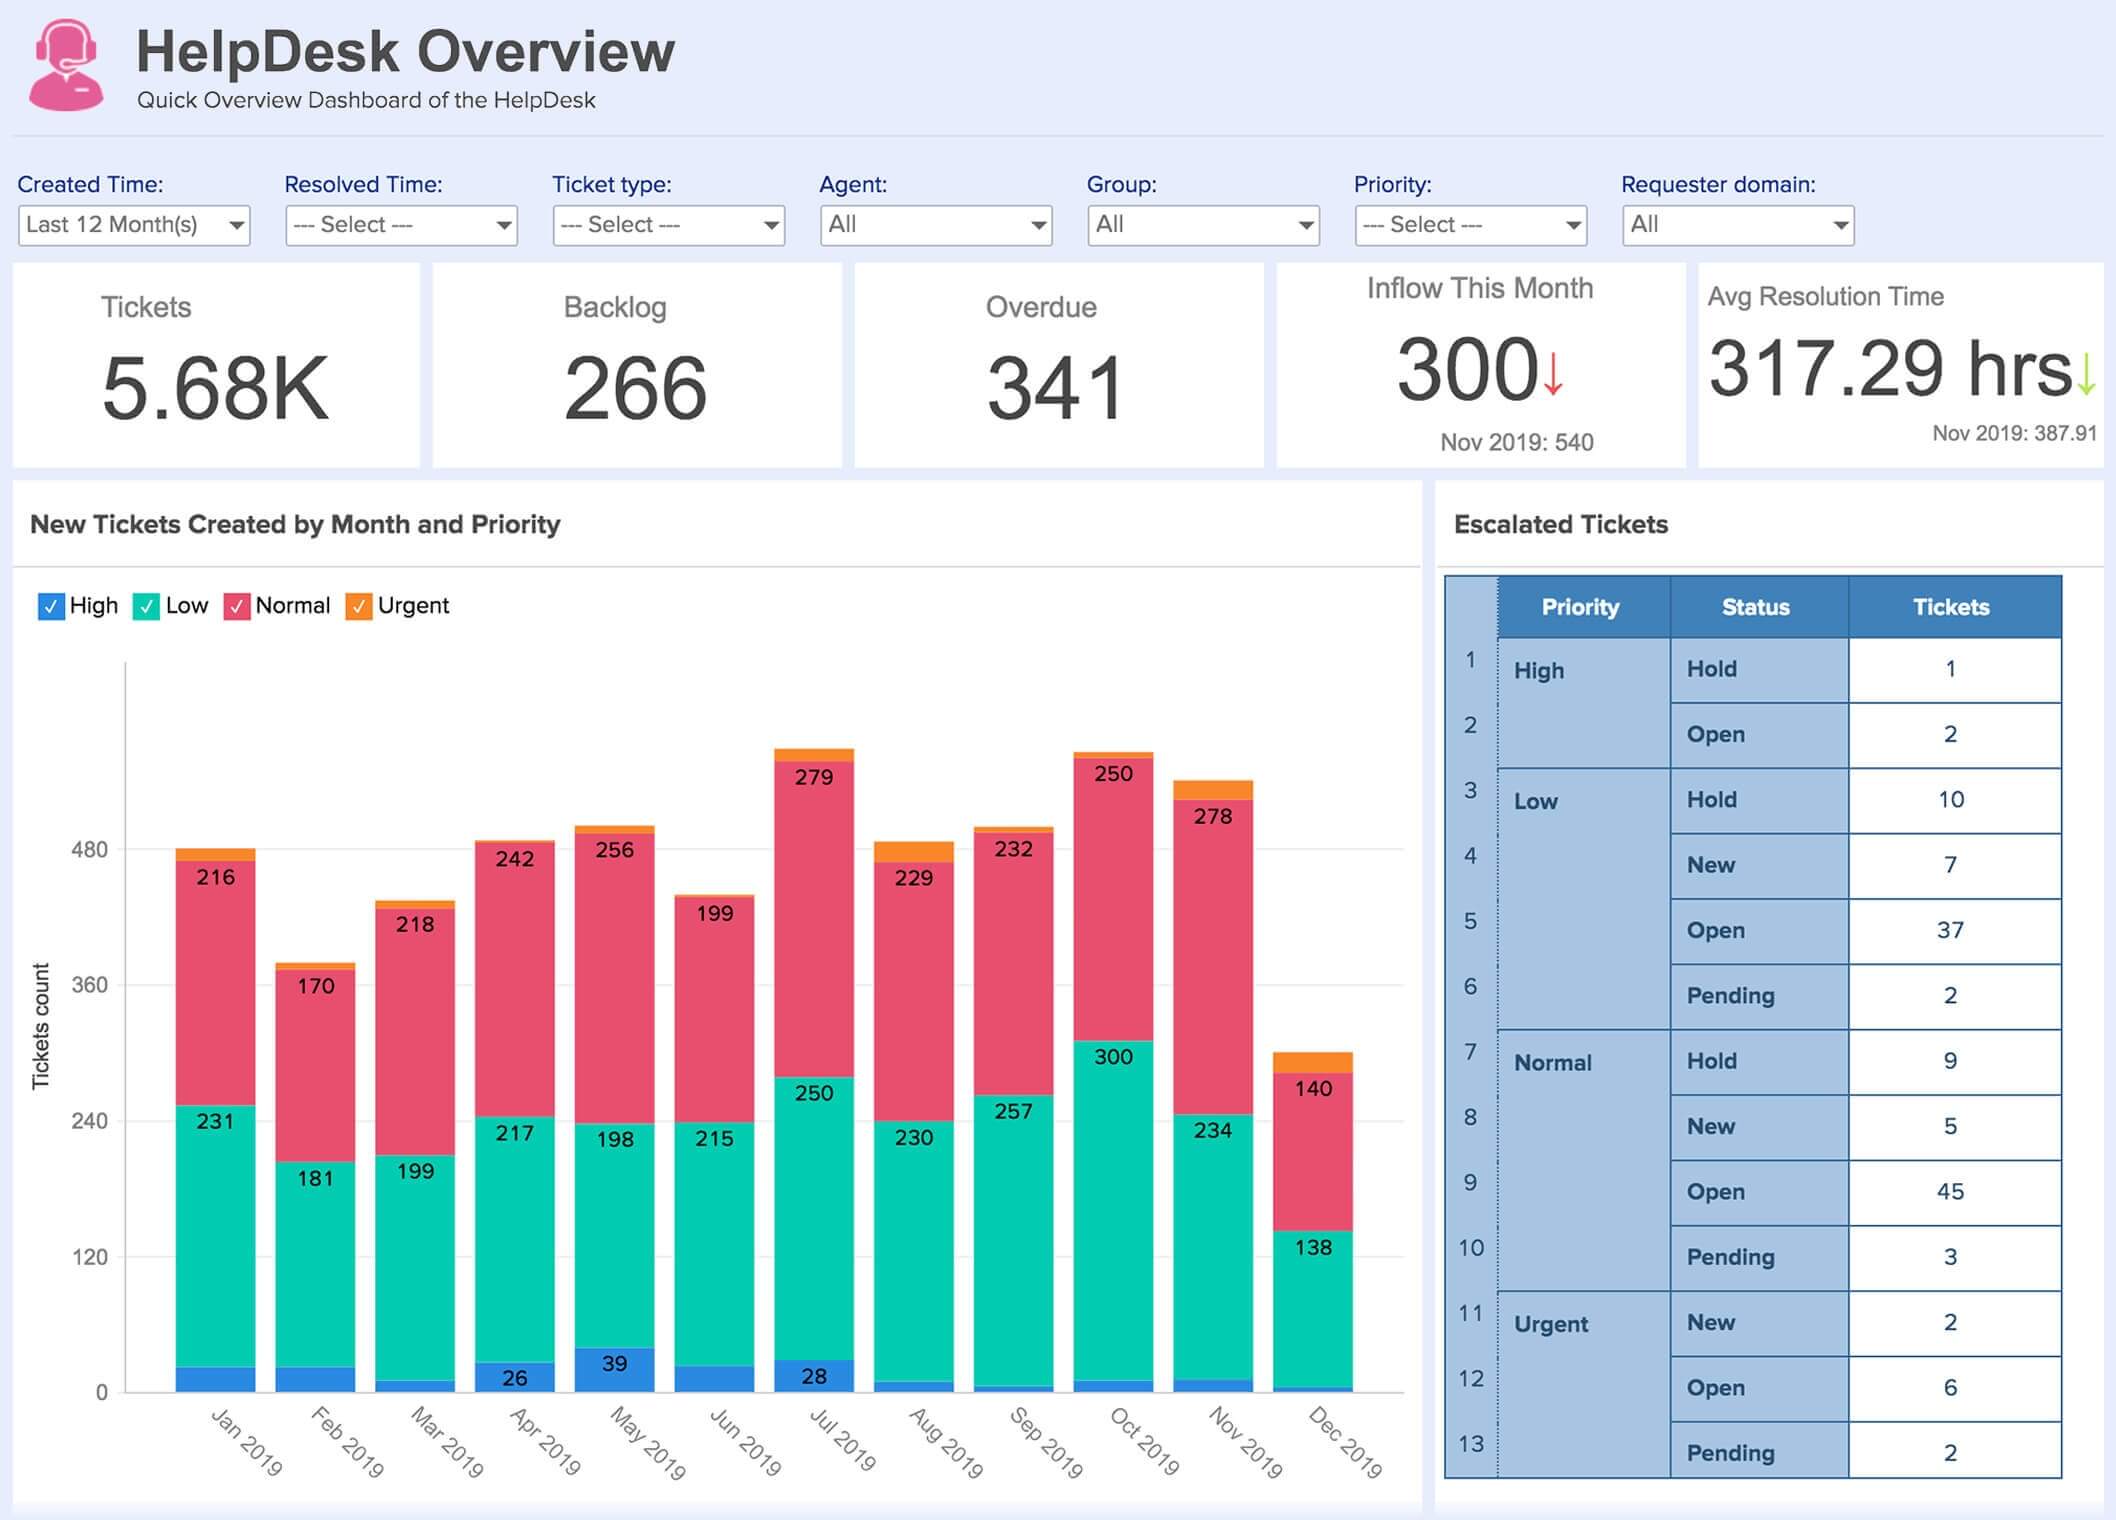Toggle the High priority legend checkbox
2116x1520 pixels.
[51, 605]
